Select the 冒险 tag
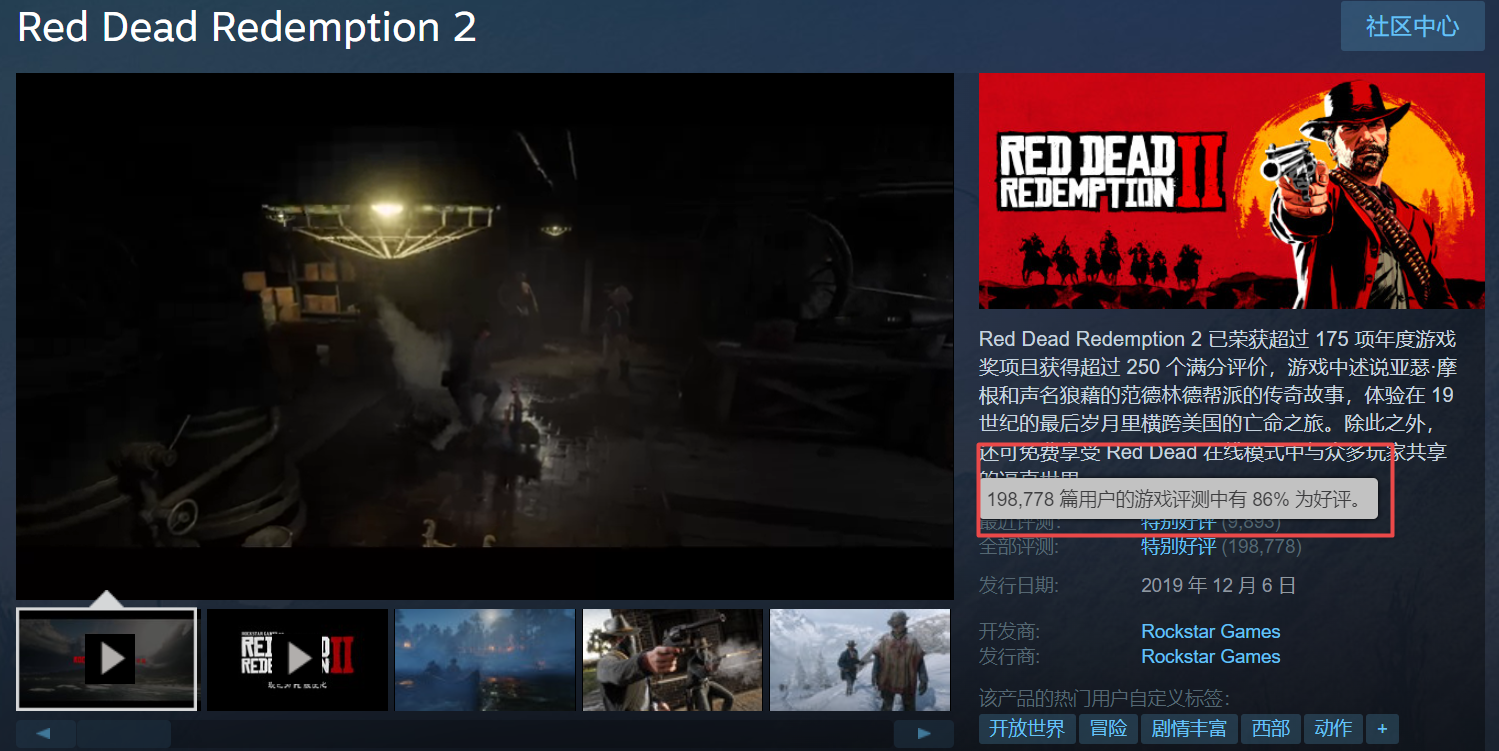The width and height of the screenshot is (1499, 751). coord(1108,728)
